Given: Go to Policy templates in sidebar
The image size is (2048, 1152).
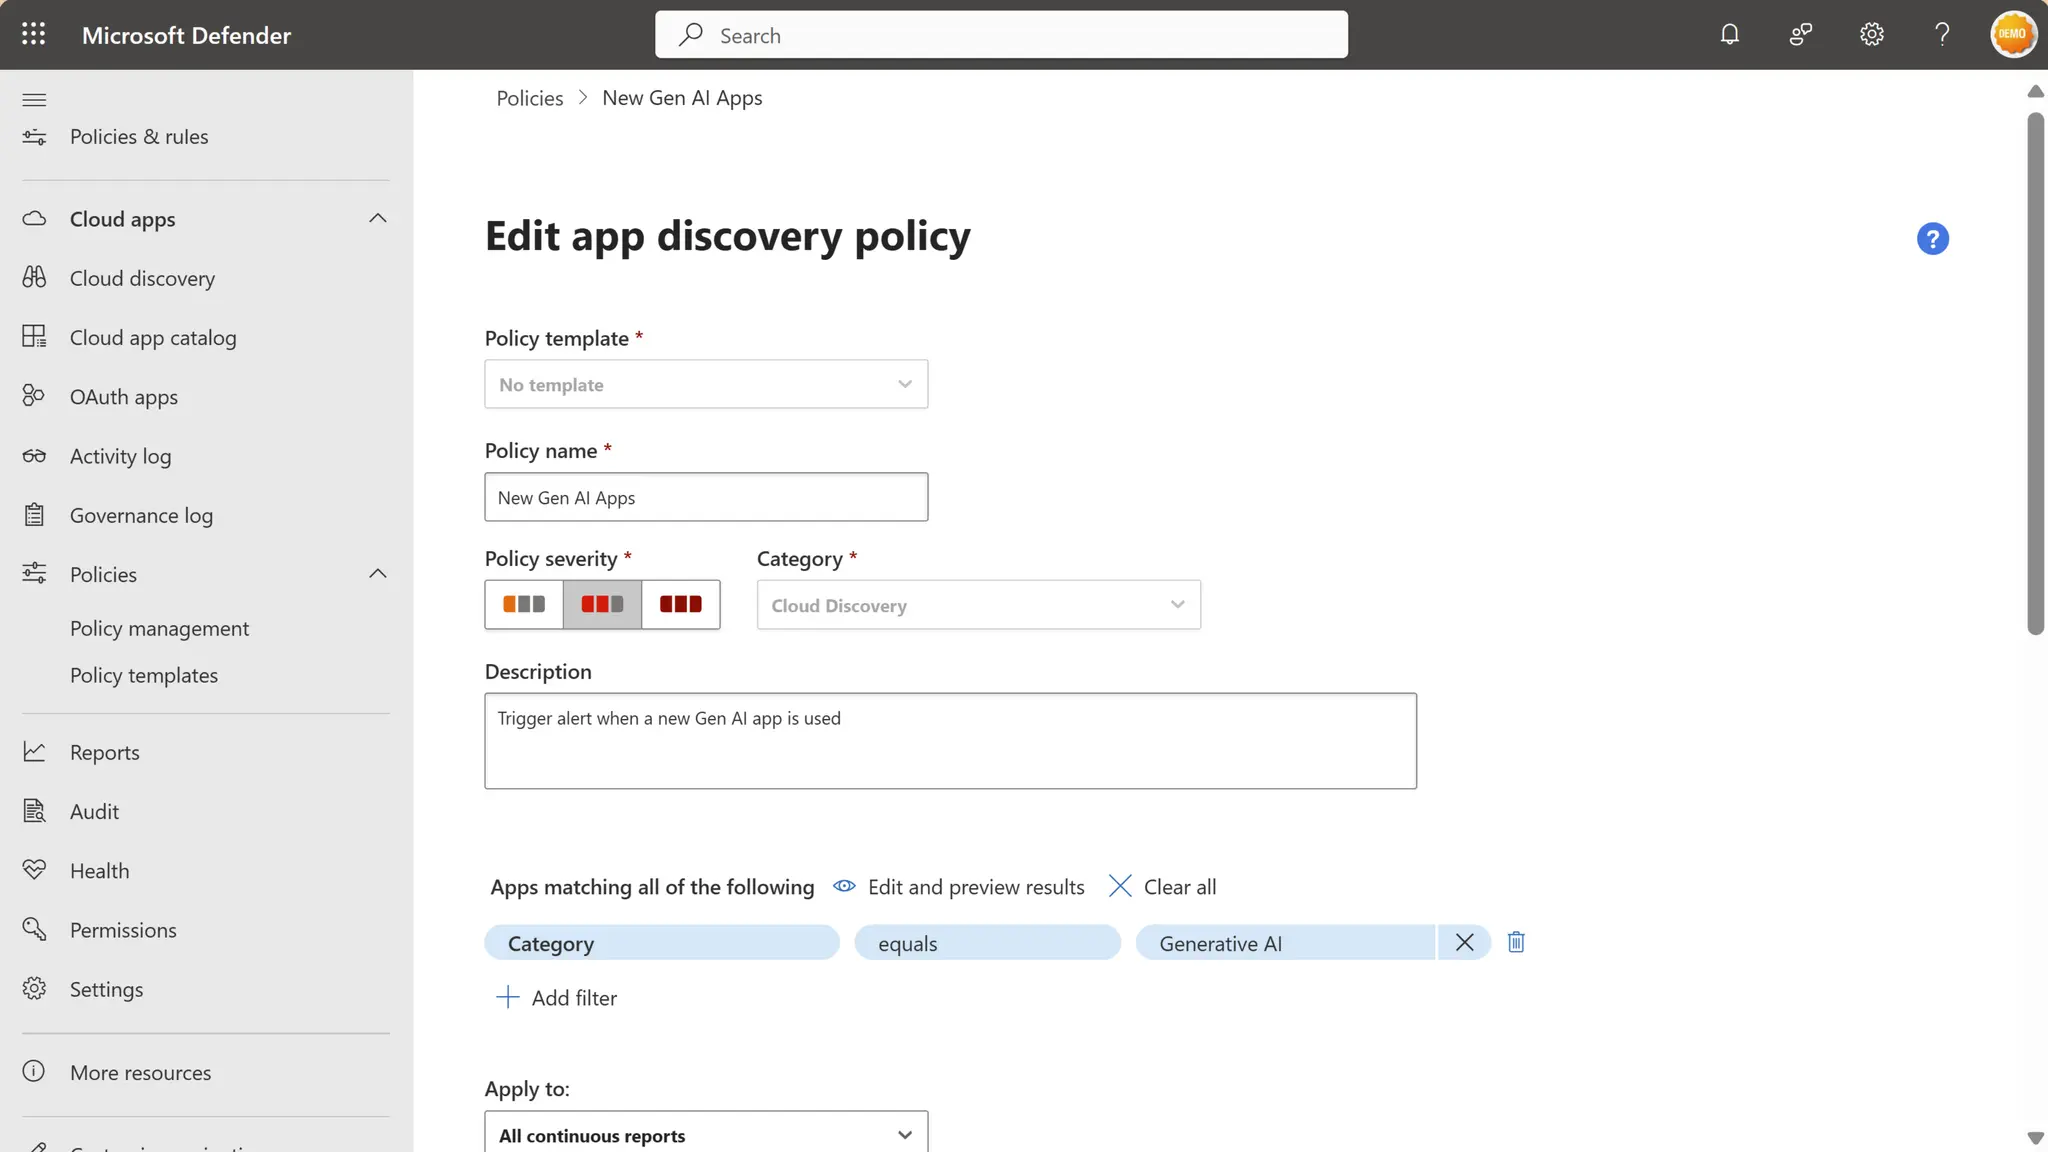Looking at the screenshot, I should (x=144, y=675).
